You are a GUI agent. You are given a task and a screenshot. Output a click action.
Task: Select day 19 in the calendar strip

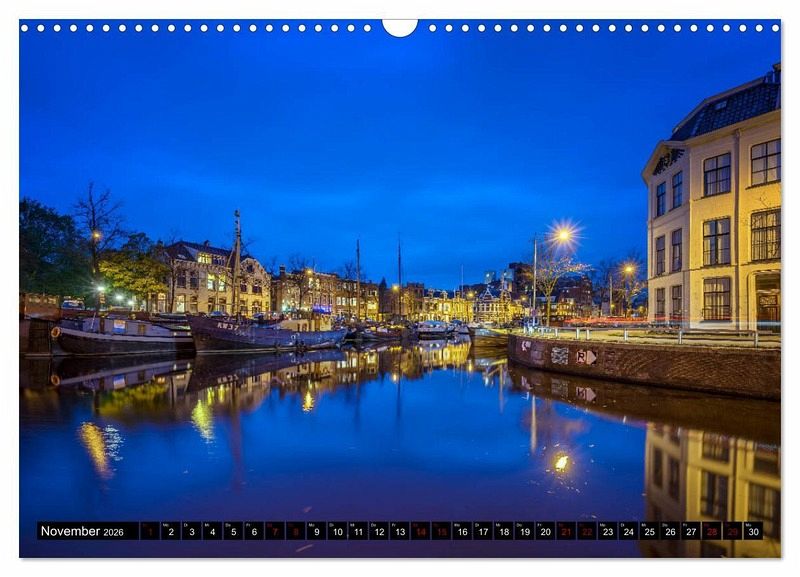pos(525,531)
